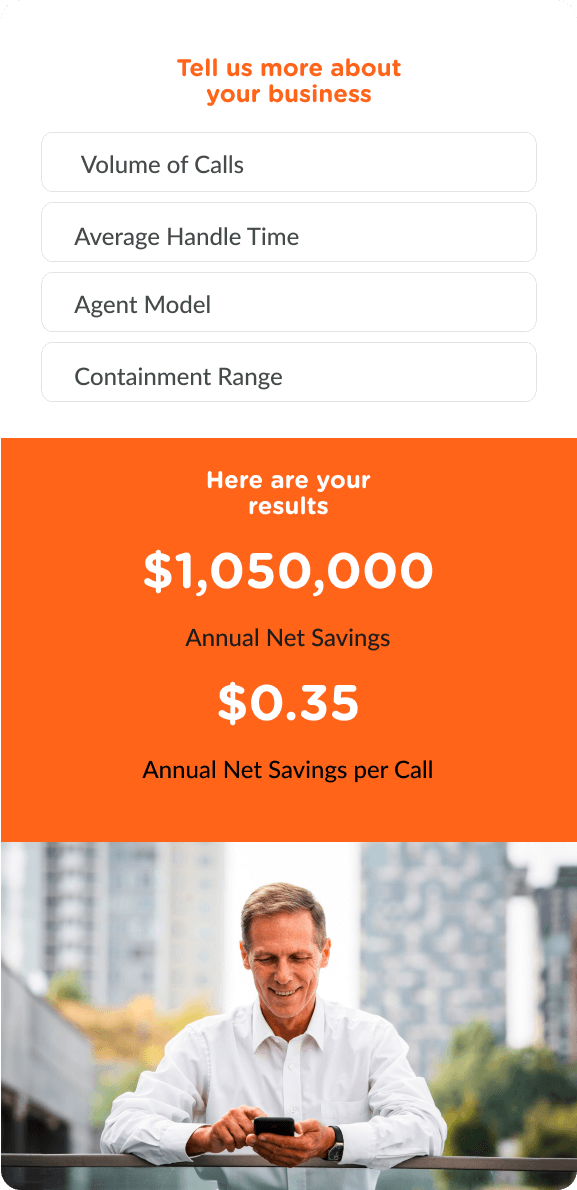Screen dimensions: 577x1190
Task: Select the Containment Range input box
Action: [288, 372]
